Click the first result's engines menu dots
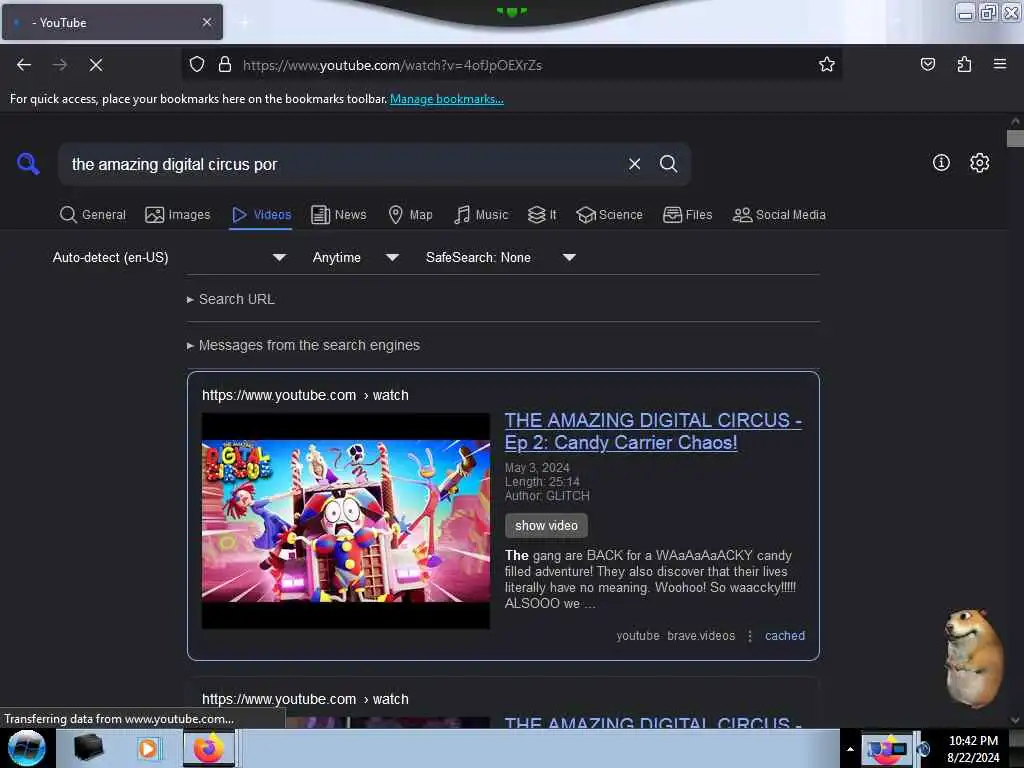 pyautogui.click(x=750, y=635)
